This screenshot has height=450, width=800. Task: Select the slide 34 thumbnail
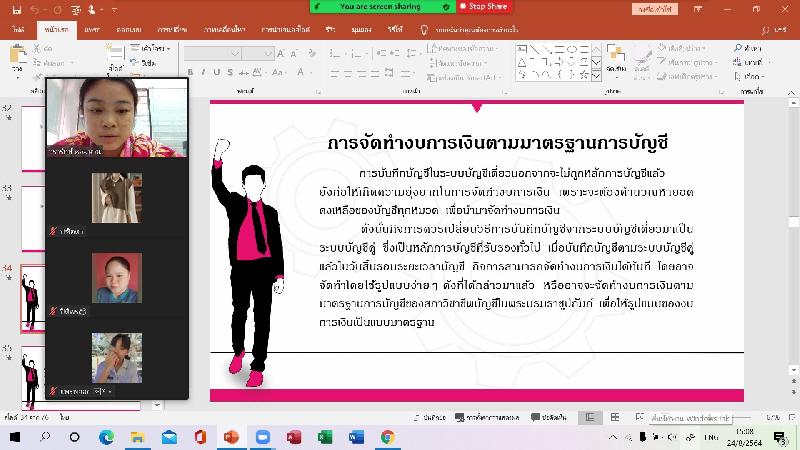(32, 298)
